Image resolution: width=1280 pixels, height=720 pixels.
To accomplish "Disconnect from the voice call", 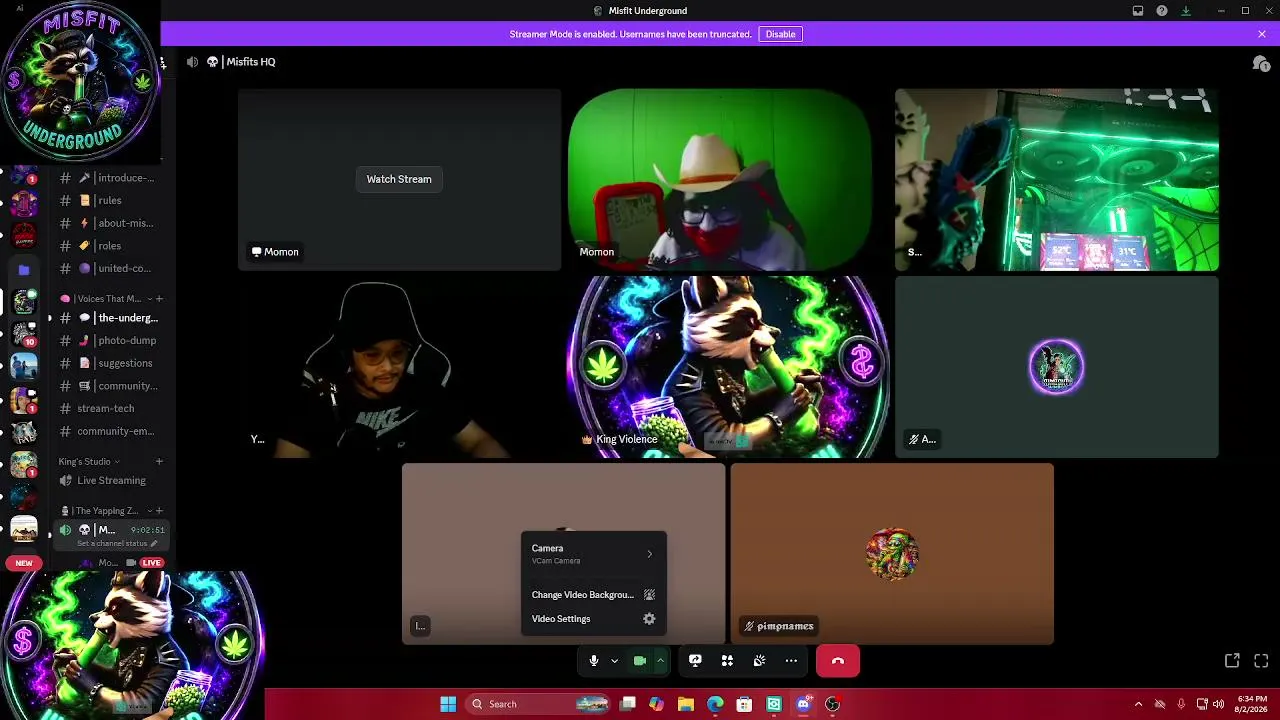I will coord(838,661).
